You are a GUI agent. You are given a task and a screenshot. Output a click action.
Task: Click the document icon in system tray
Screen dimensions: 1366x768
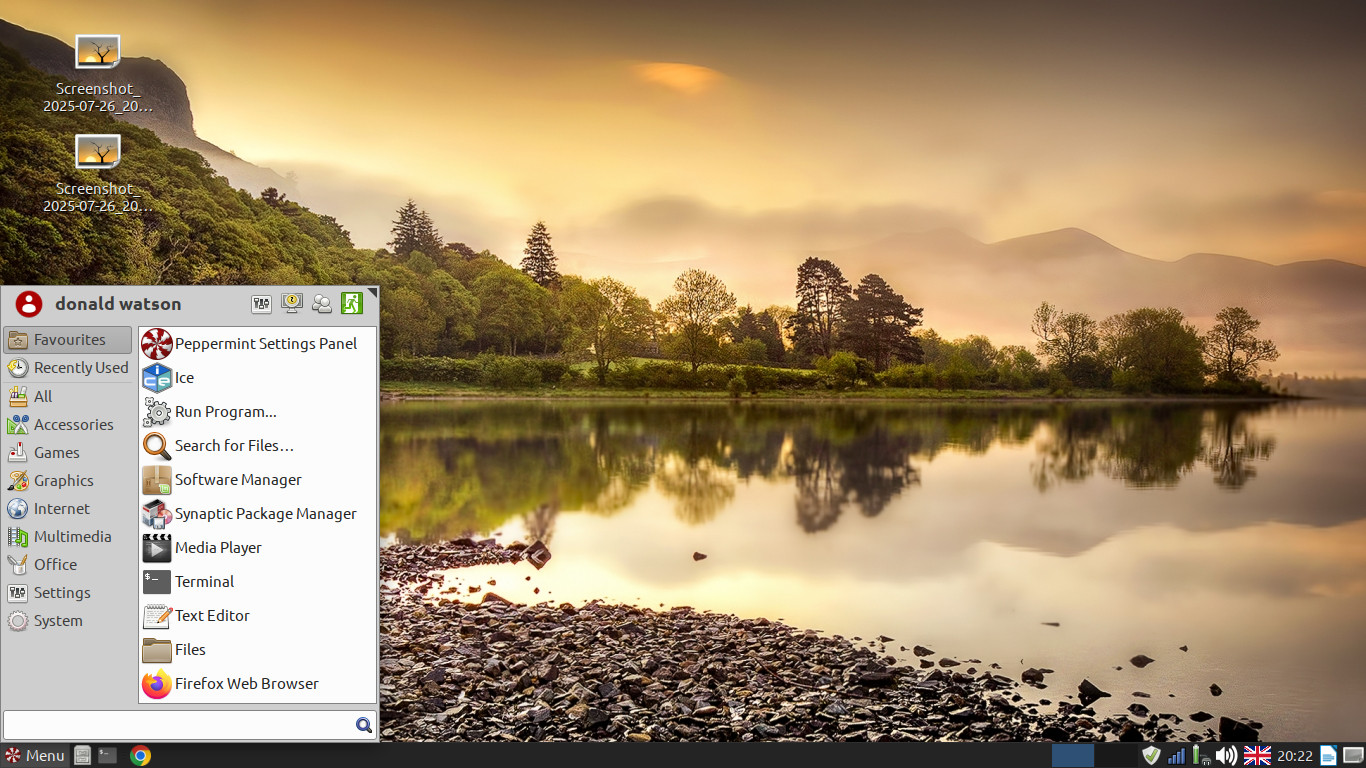coord(1328,756)
